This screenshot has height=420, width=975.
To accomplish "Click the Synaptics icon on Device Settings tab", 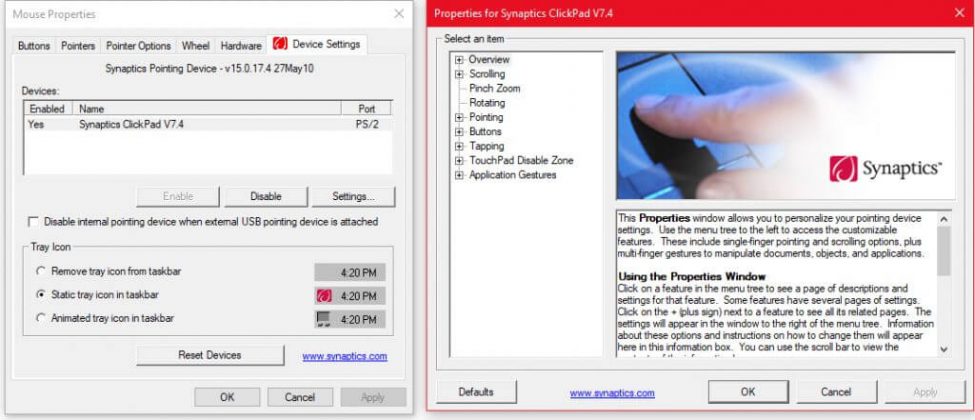I will pyautogui.click(x=280, y=45).
